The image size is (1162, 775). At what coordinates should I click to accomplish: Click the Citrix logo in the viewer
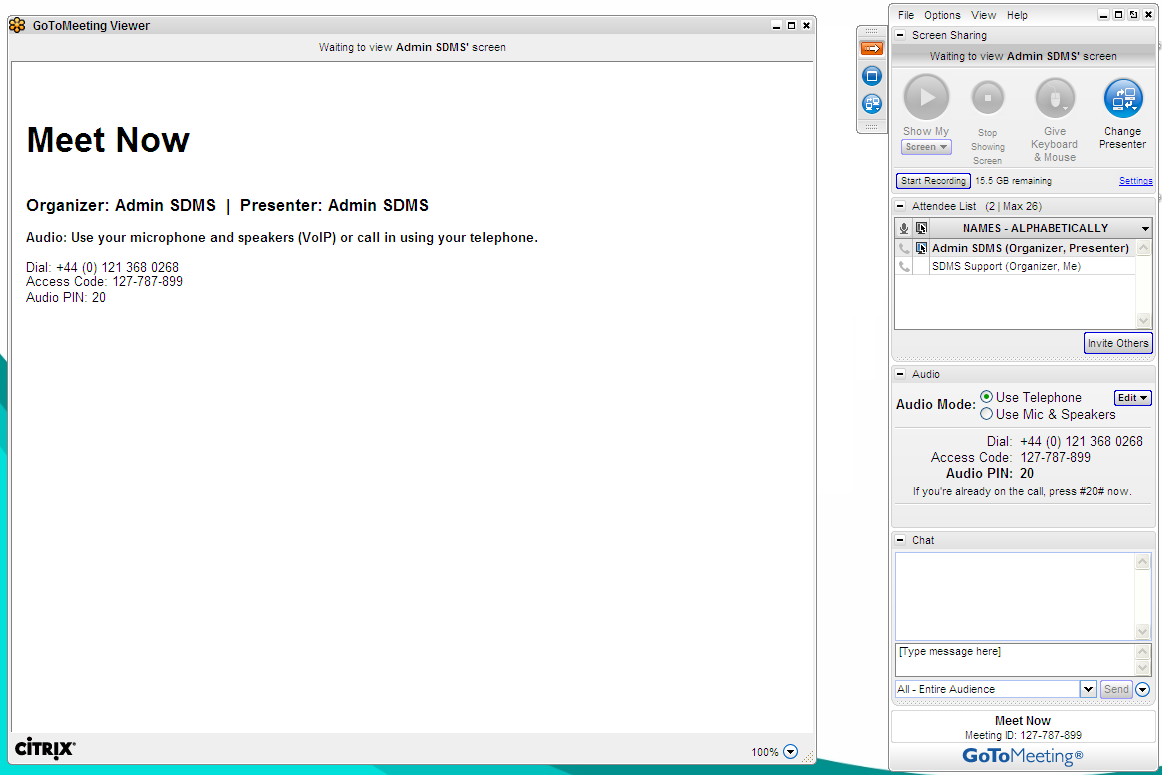click(45, 748)
